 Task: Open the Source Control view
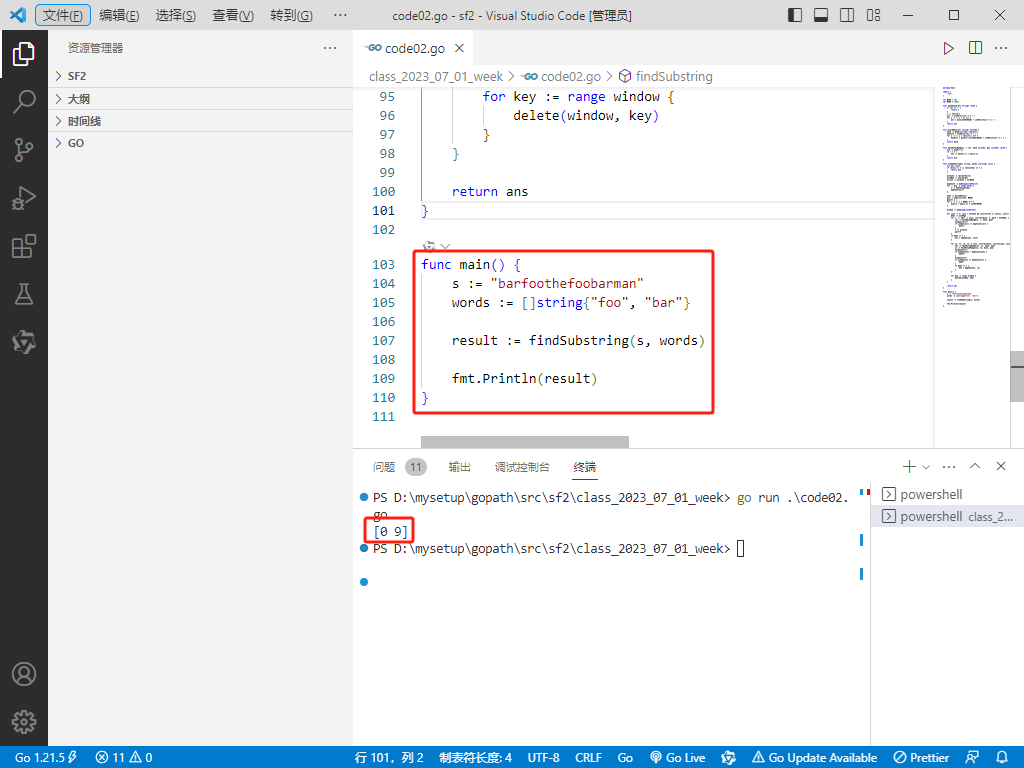(24, 150)
